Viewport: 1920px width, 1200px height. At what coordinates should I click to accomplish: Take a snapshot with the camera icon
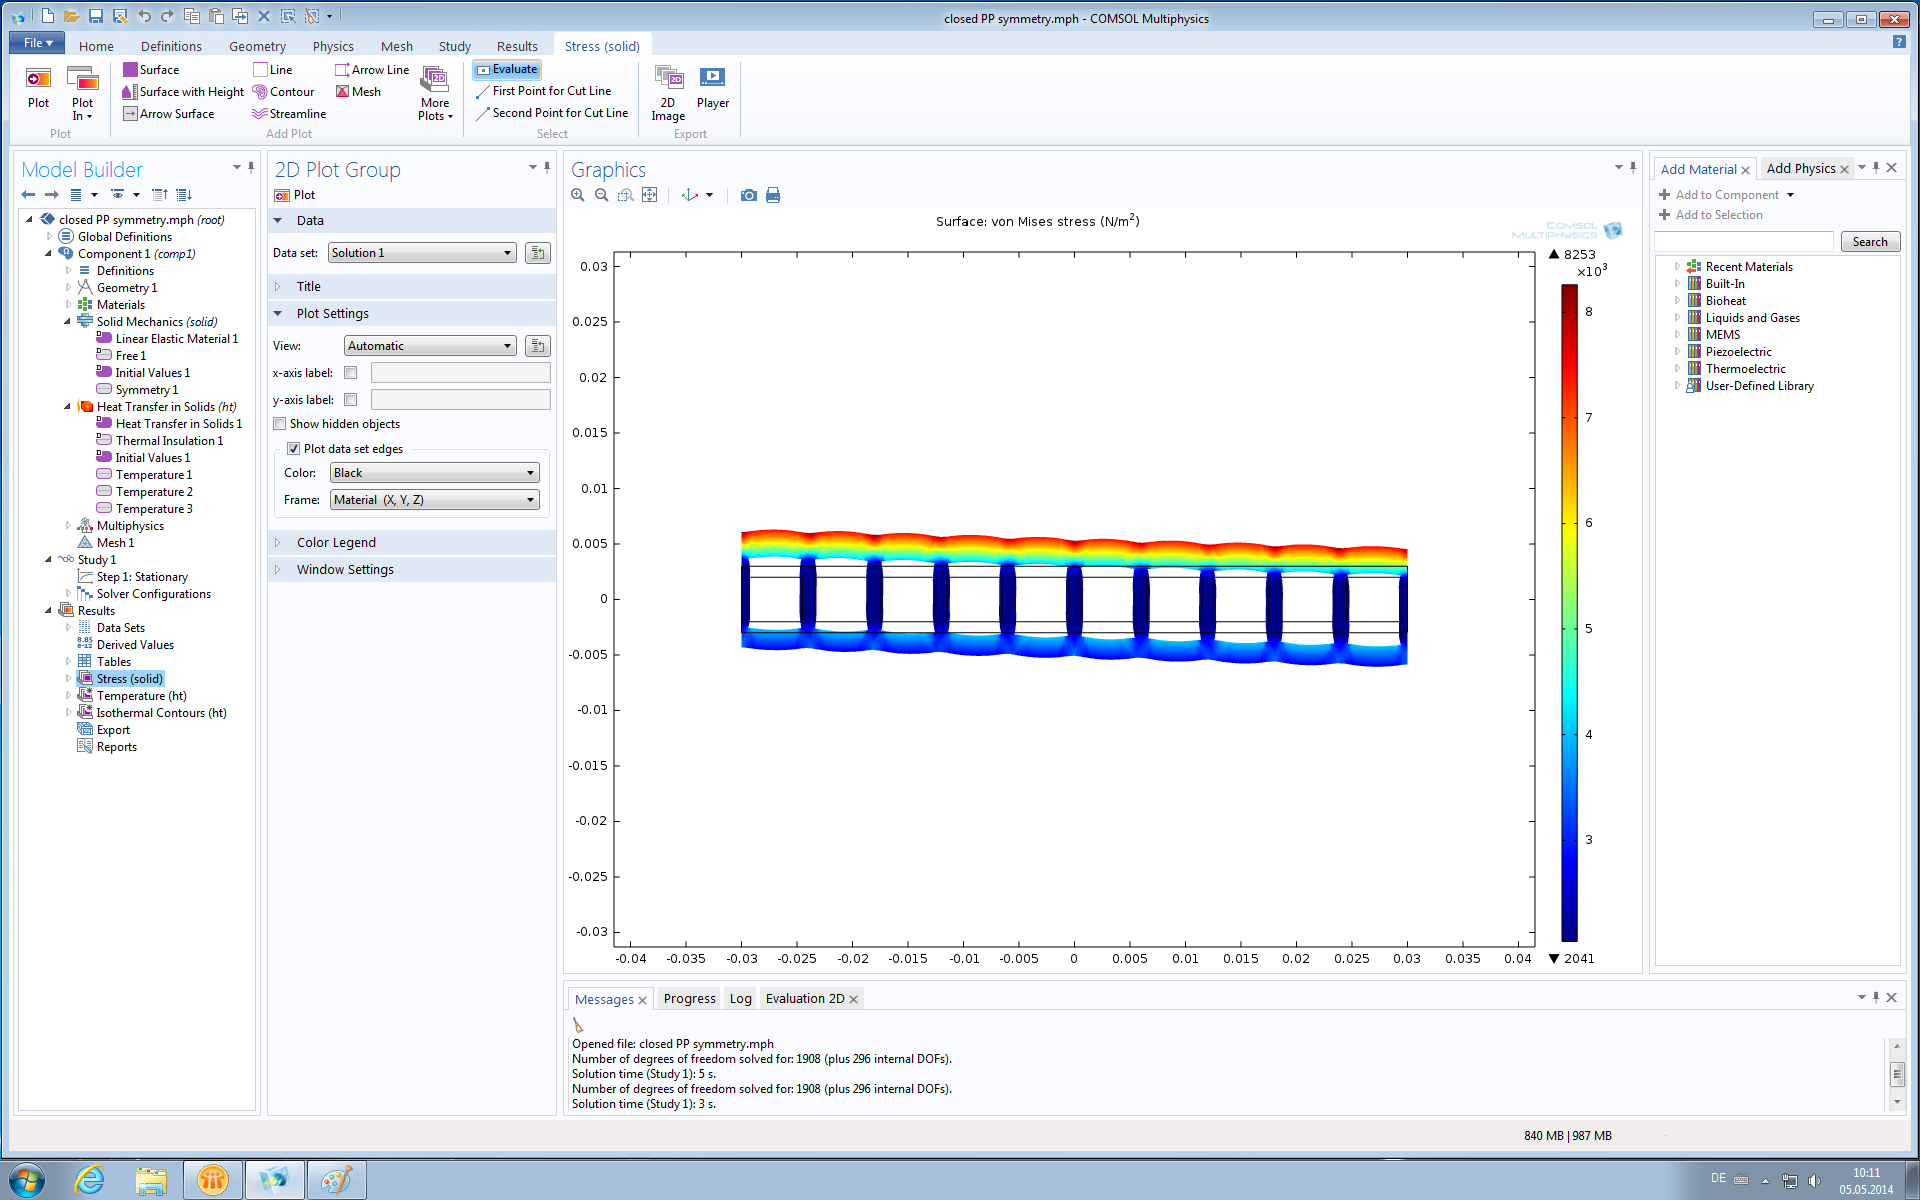click(748, 195)
